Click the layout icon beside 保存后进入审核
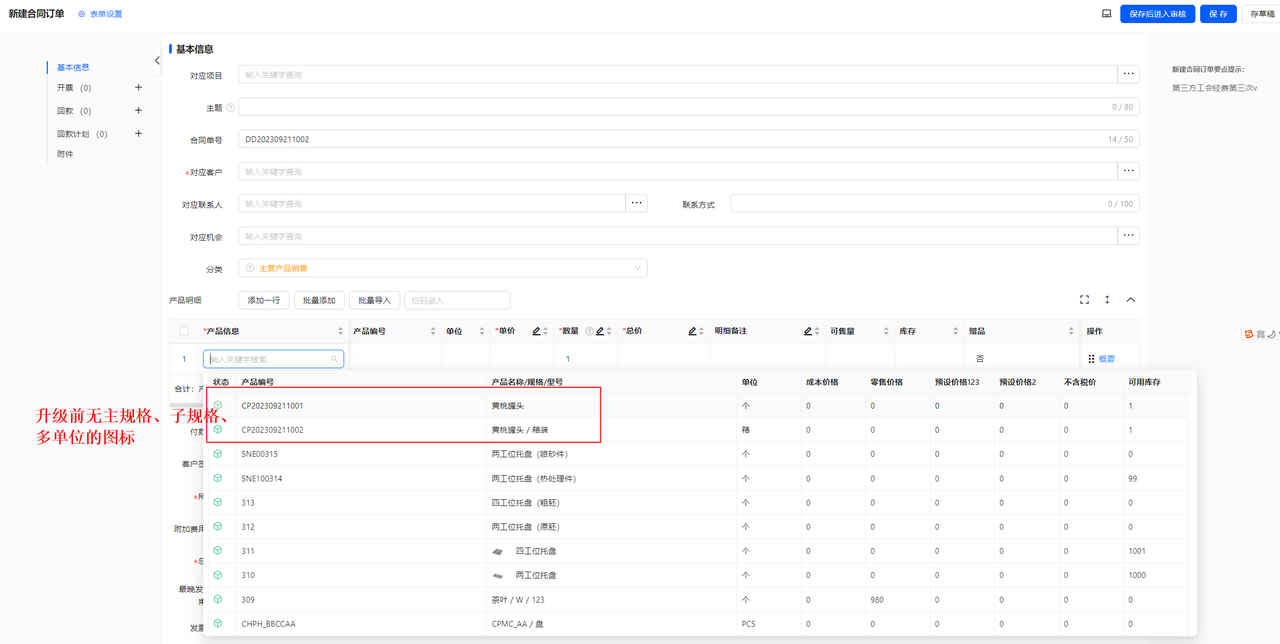This screenshot has width=1280, height=644. point(1106,14)
